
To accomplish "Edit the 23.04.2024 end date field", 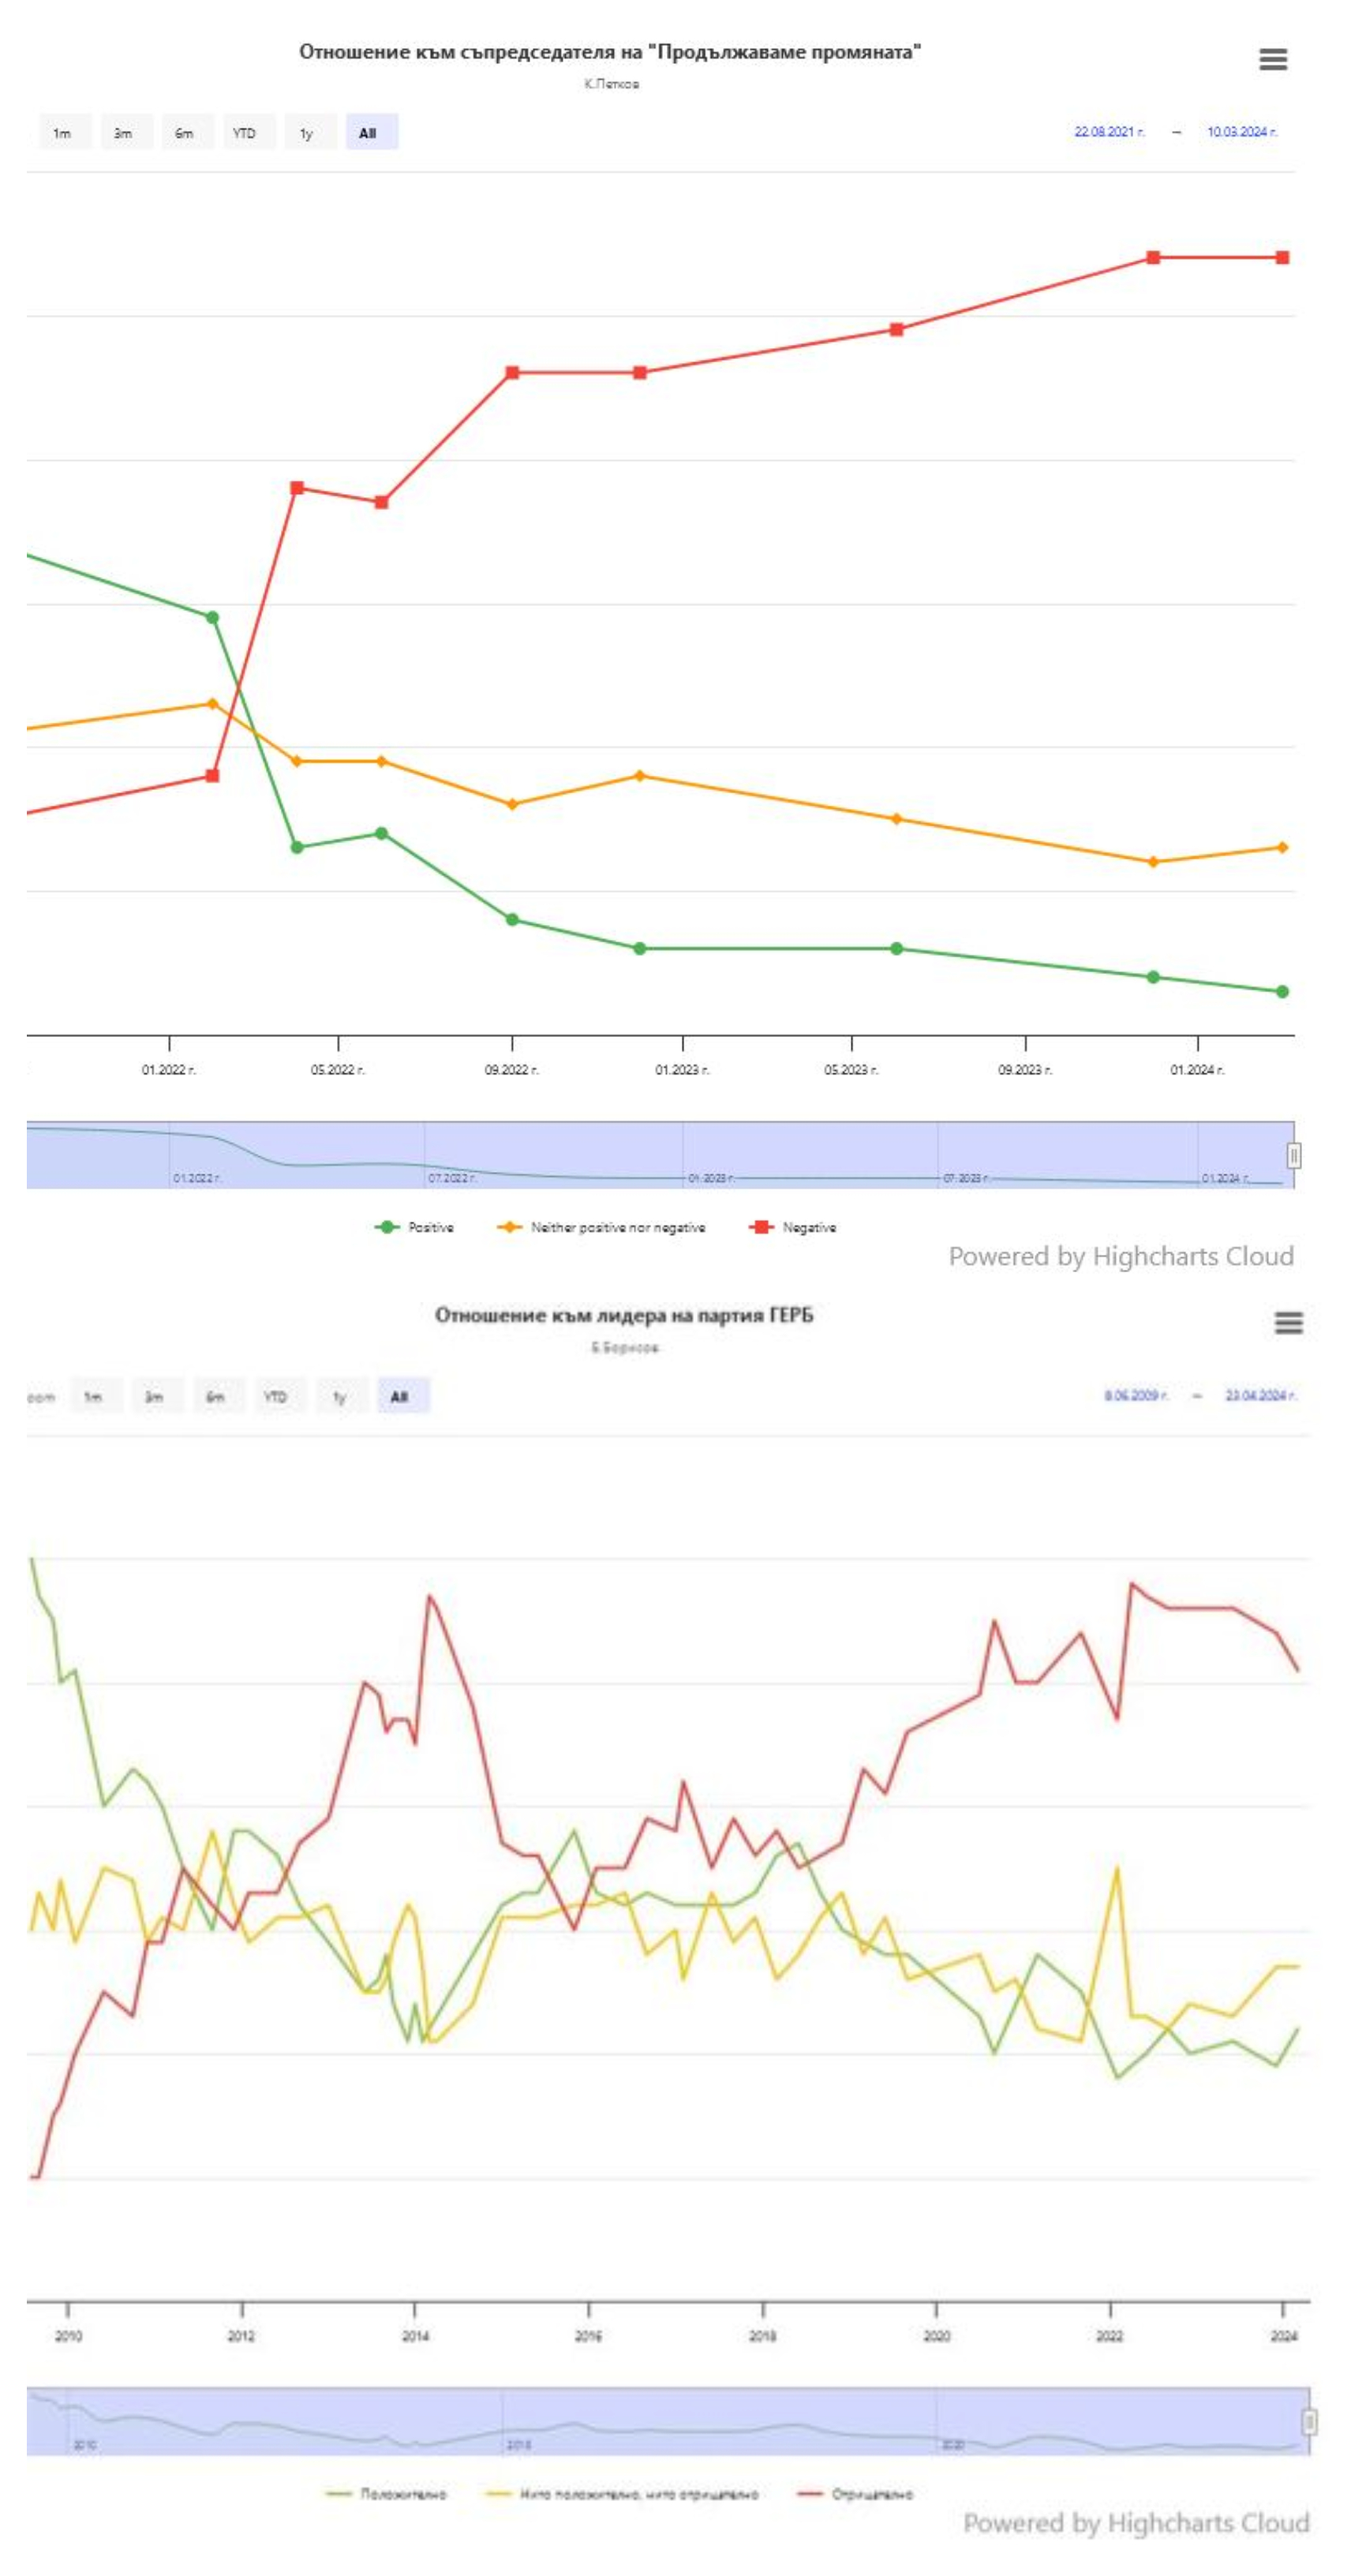I will pos(1260,1395).
